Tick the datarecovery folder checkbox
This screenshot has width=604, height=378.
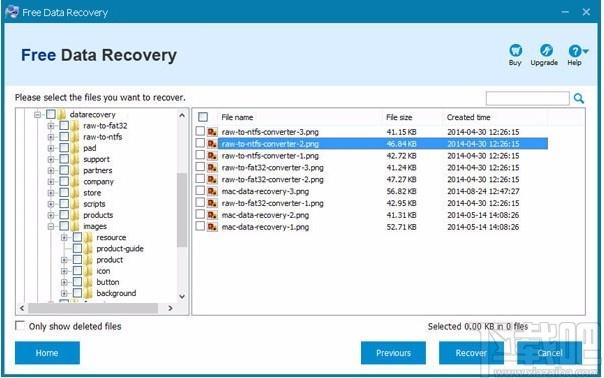pos(51,114)
